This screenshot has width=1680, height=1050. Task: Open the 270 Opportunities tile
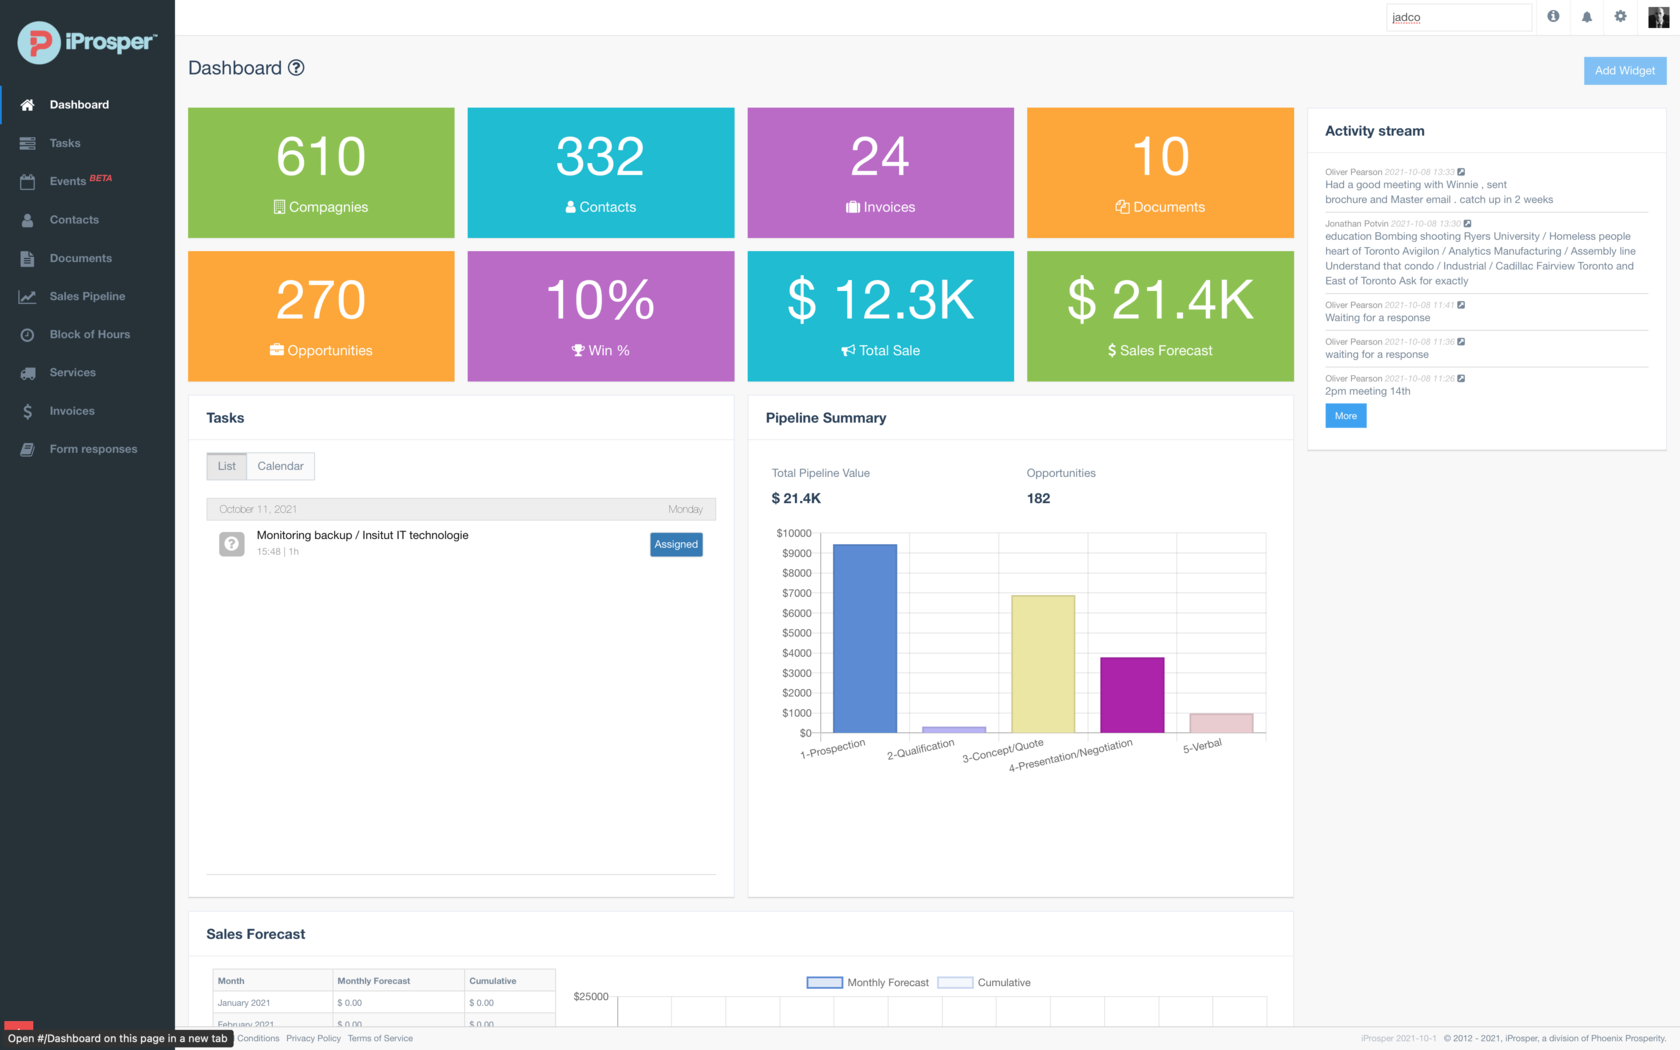tap(321, 316)
